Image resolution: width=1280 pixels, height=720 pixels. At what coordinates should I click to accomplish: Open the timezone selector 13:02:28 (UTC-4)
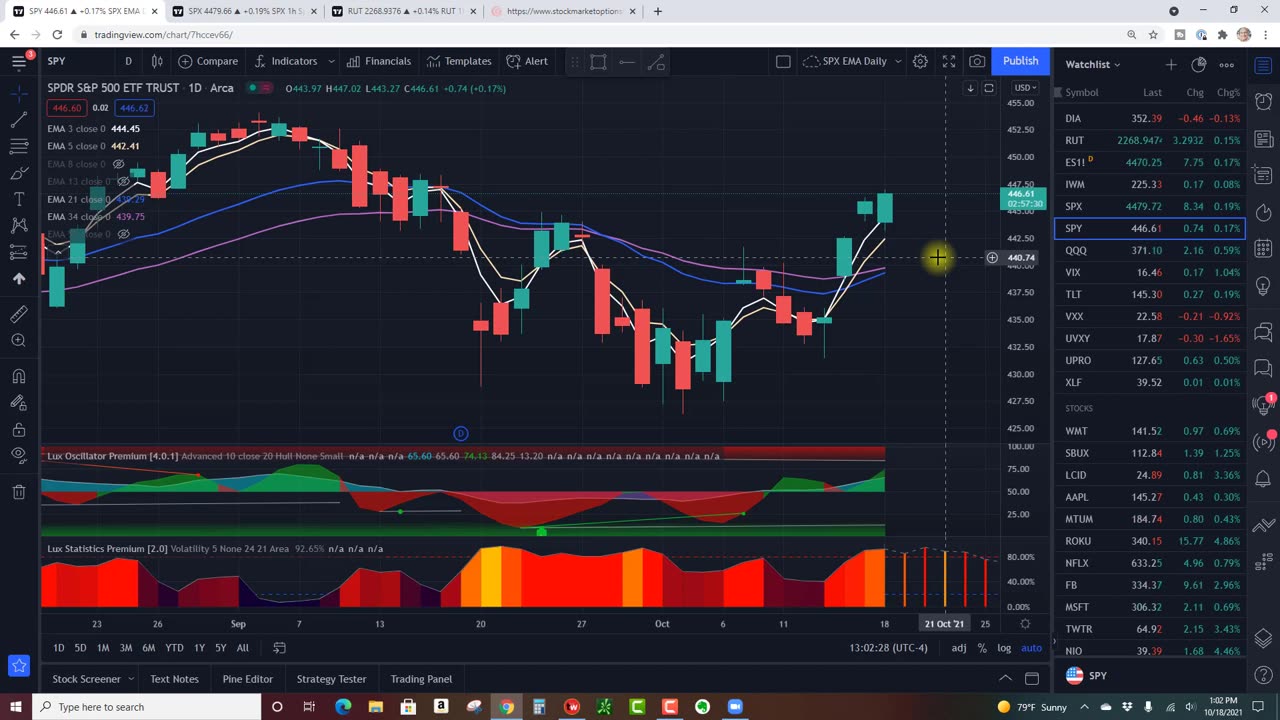[x=888, y=648]
